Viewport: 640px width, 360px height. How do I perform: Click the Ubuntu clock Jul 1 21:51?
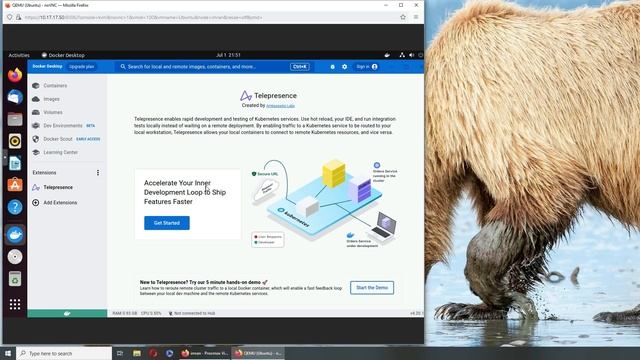point(228,55)
